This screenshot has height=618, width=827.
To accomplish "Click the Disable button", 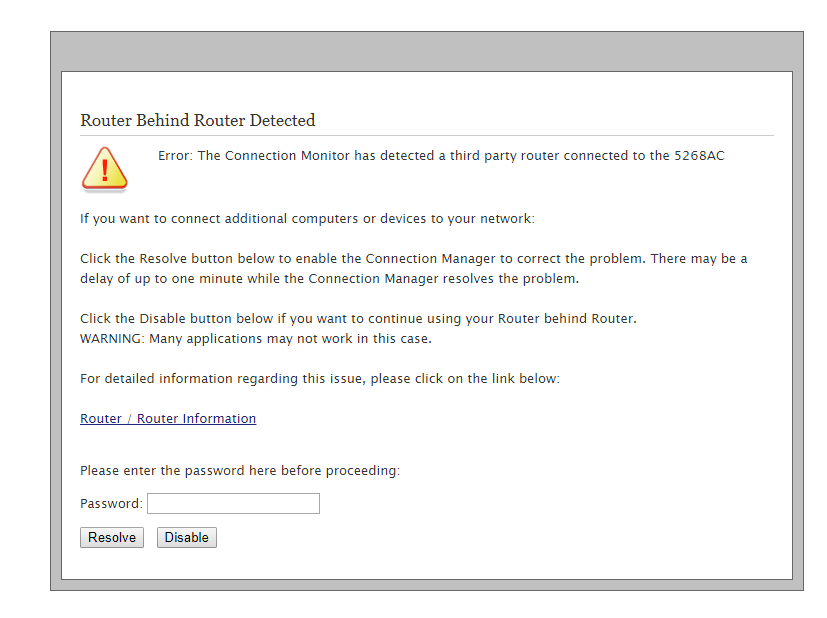I will pos(187,537).
